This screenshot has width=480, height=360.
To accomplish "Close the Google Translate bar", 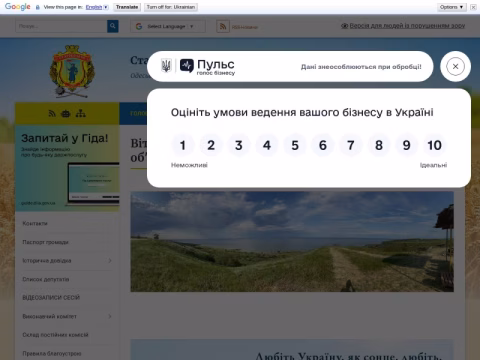I will point(473,7).
